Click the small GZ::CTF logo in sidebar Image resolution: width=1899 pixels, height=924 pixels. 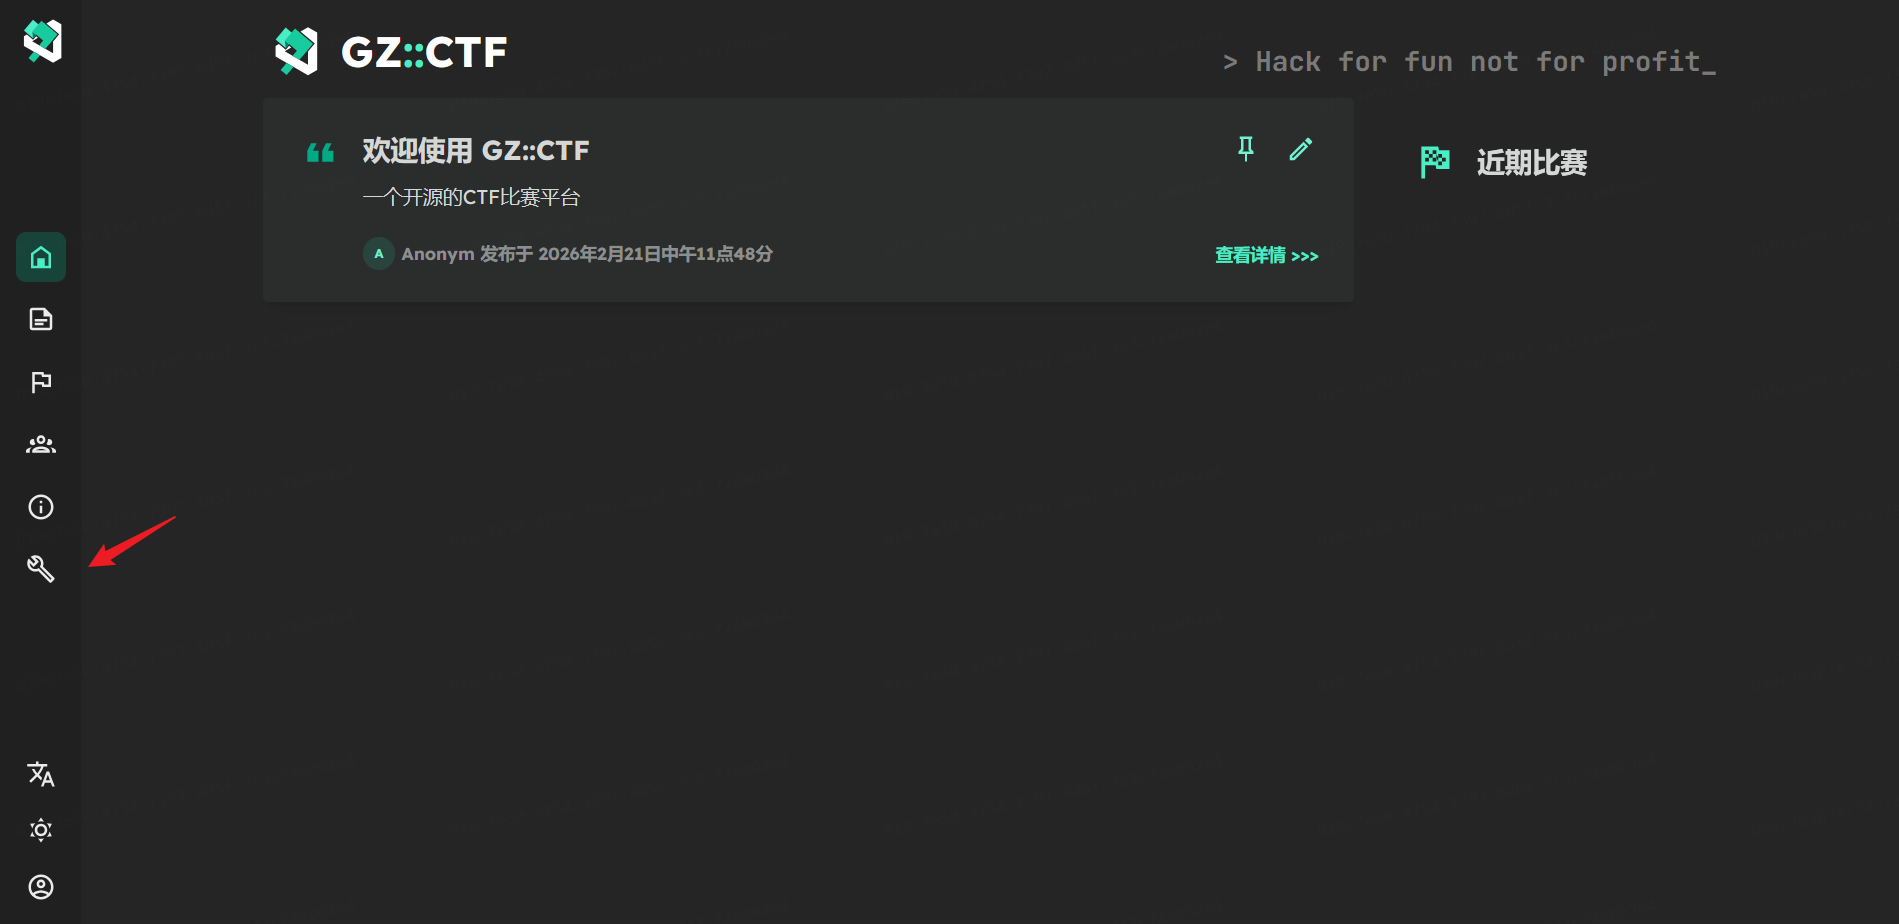[42, 41]
